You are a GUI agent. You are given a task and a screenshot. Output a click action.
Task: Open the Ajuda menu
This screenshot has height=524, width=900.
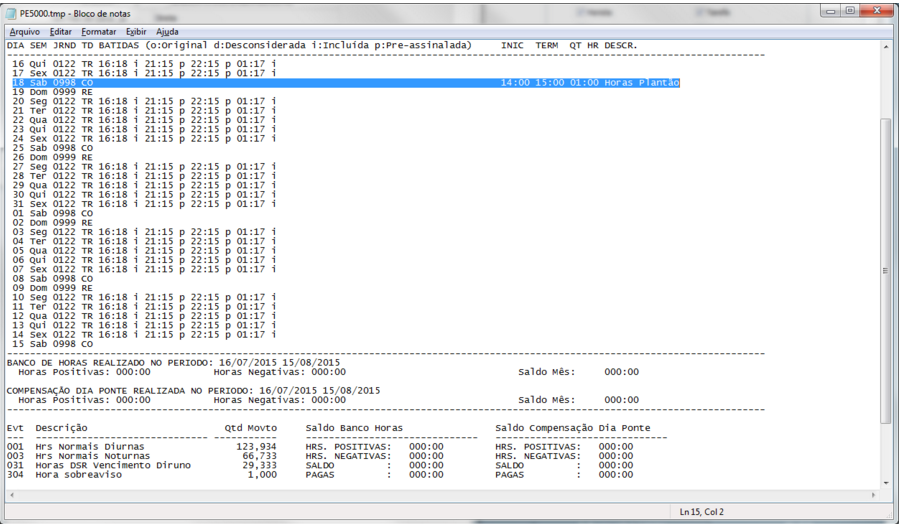point(167,32)
